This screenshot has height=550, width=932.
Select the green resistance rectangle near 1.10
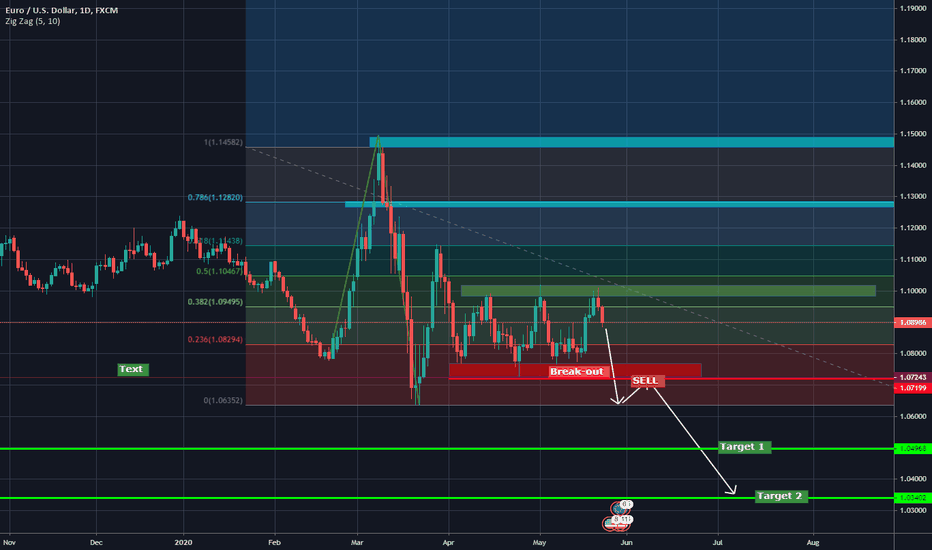(x=668, y=291)
